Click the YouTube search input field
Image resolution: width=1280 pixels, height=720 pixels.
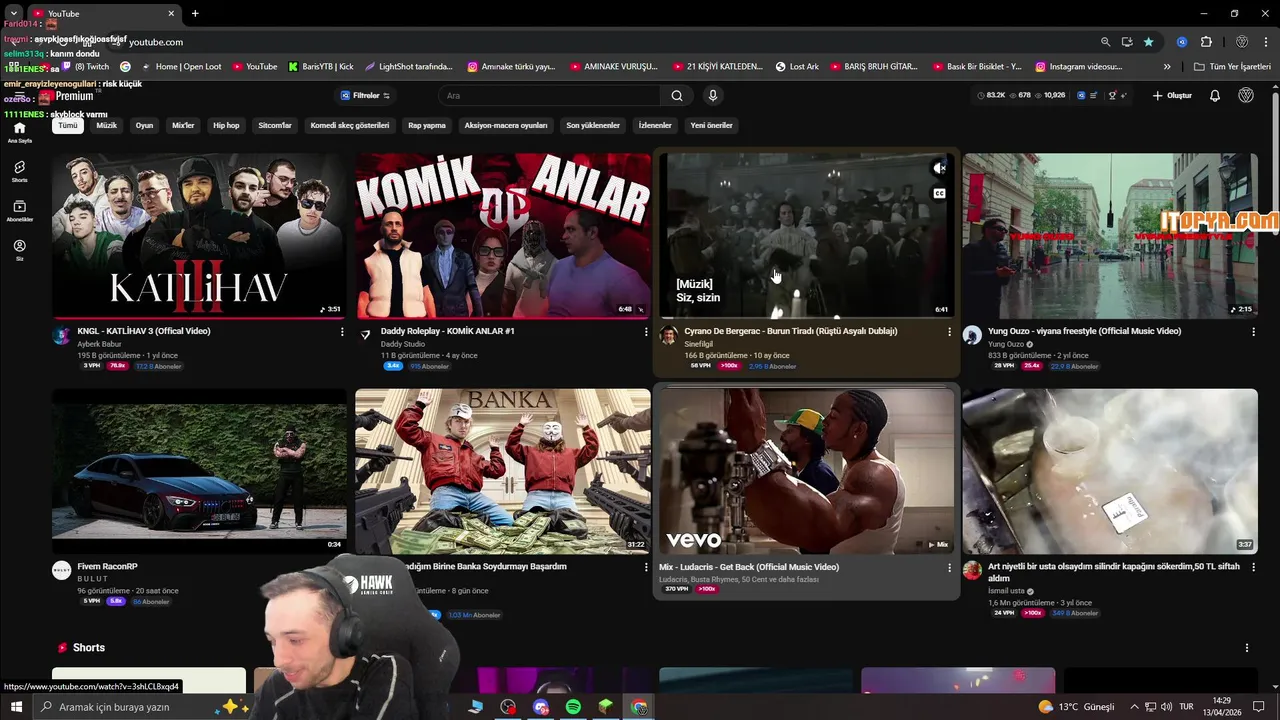click(x=548, y=96)
